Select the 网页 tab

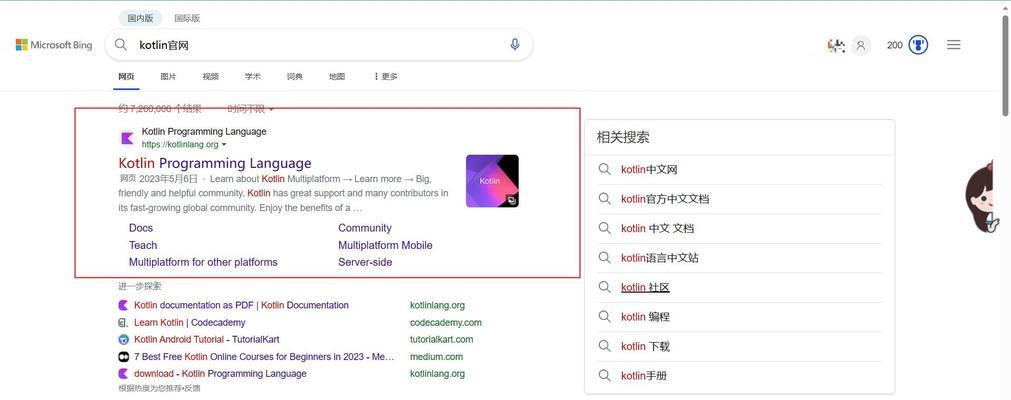point(126,76)
